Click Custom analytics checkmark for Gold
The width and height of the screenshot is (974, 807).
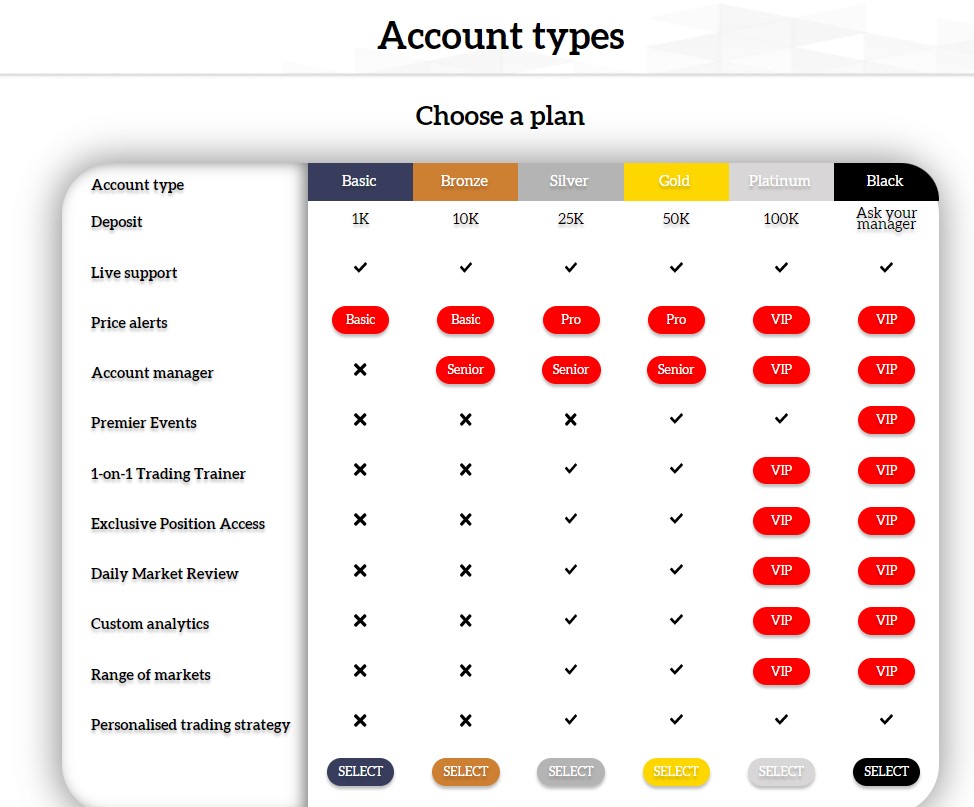point(676,619)
